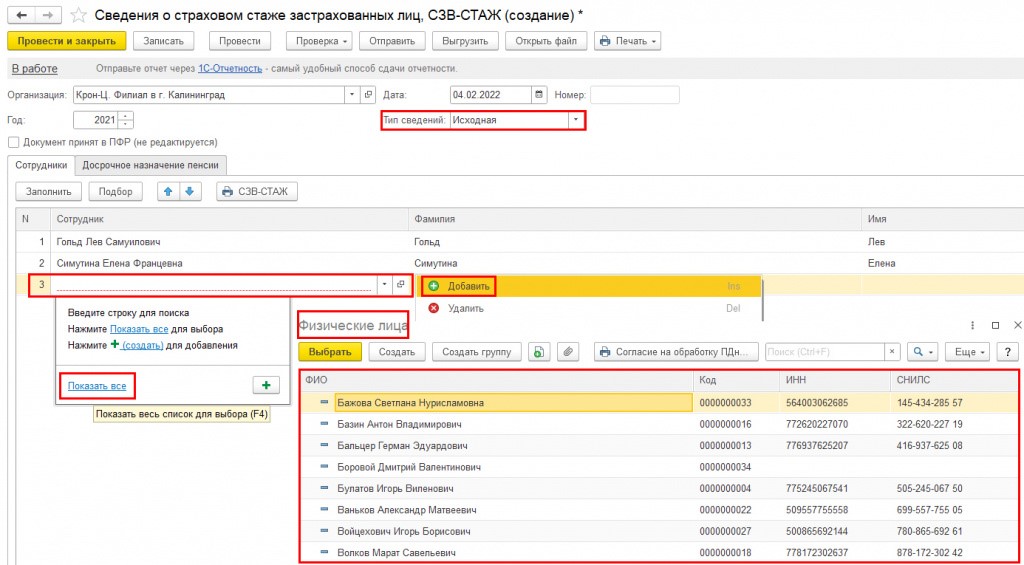The width and height of the screenshot is (1024, 565).
Task: Open calendar picker for Дата field
Action: (539, 95)
